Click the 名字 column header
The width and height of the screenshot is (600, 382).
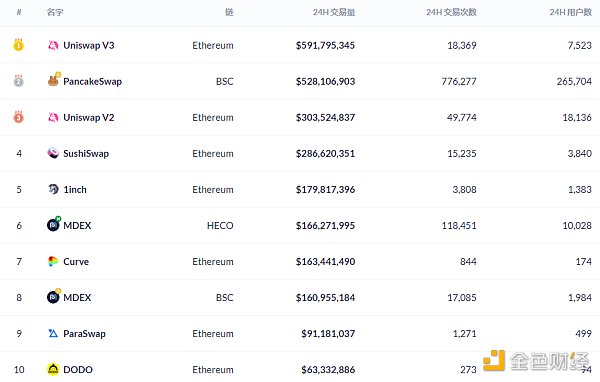(55, 12)
